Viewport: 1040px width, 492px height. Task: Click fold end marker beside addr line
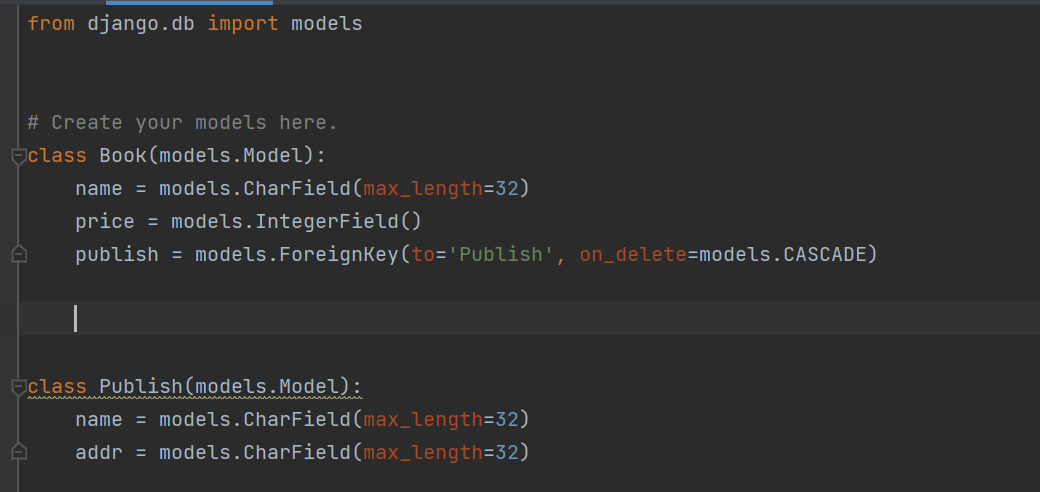coord(18,453)
